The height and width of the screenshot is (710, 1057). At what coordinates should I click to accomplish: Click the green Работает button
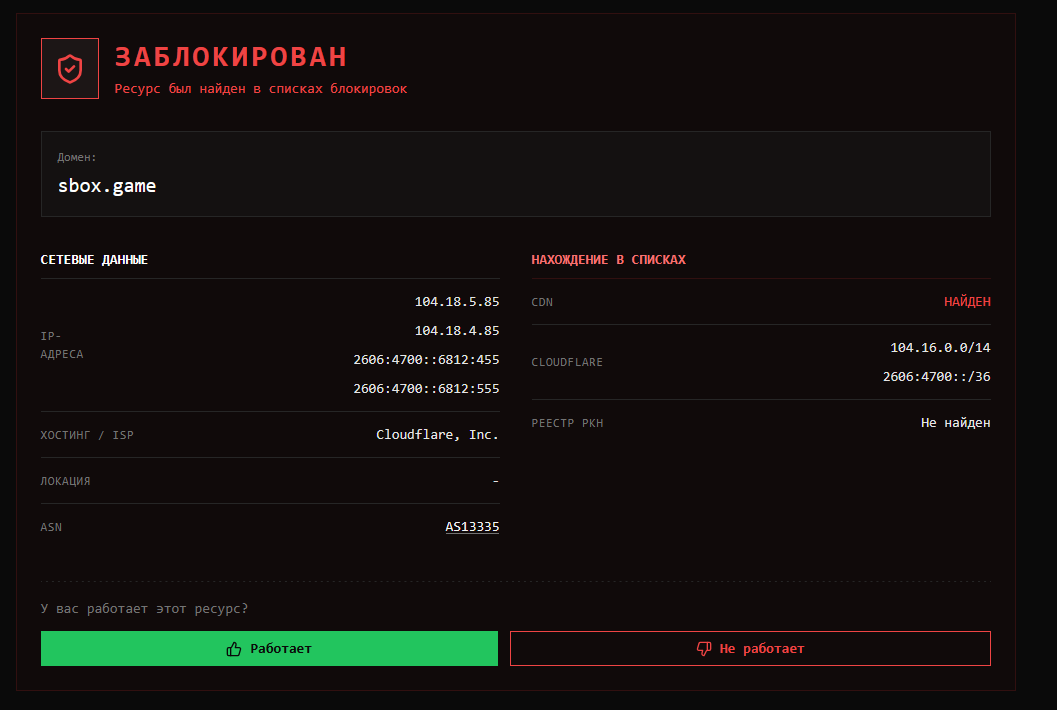(269, 649)
